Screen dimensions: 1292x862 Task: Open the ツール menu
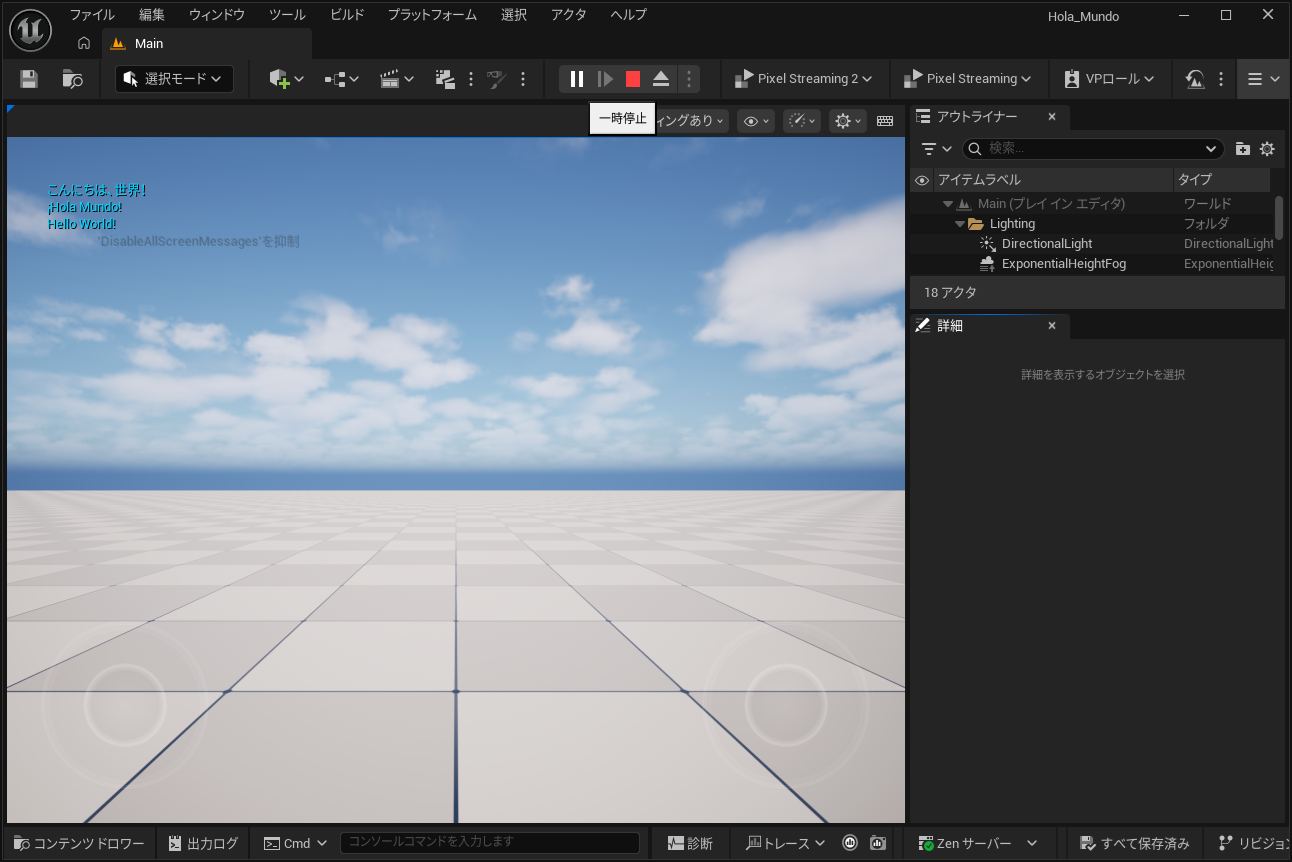(x=288, y=15)
